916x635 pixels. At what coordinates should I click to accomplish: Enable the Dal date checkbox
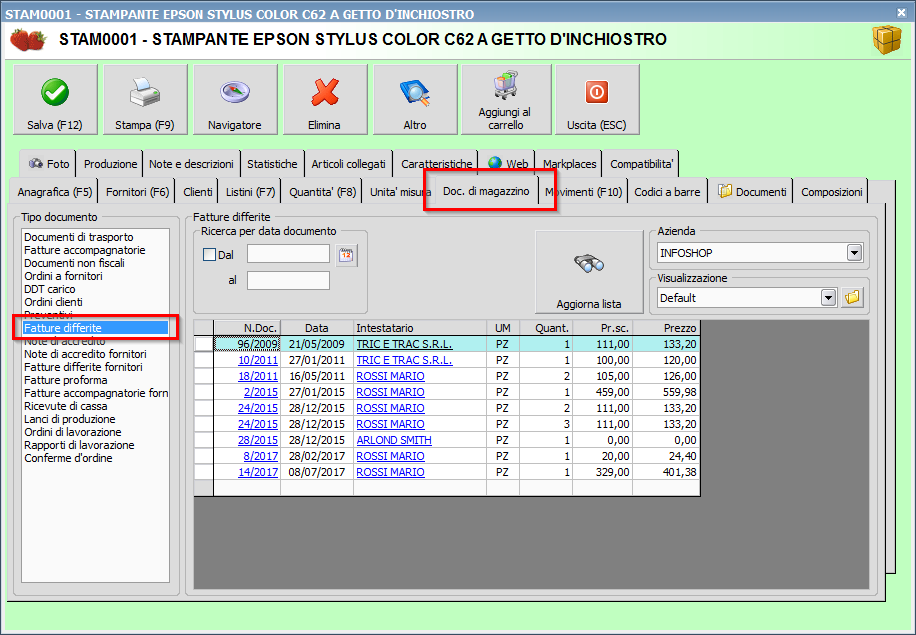209,255
